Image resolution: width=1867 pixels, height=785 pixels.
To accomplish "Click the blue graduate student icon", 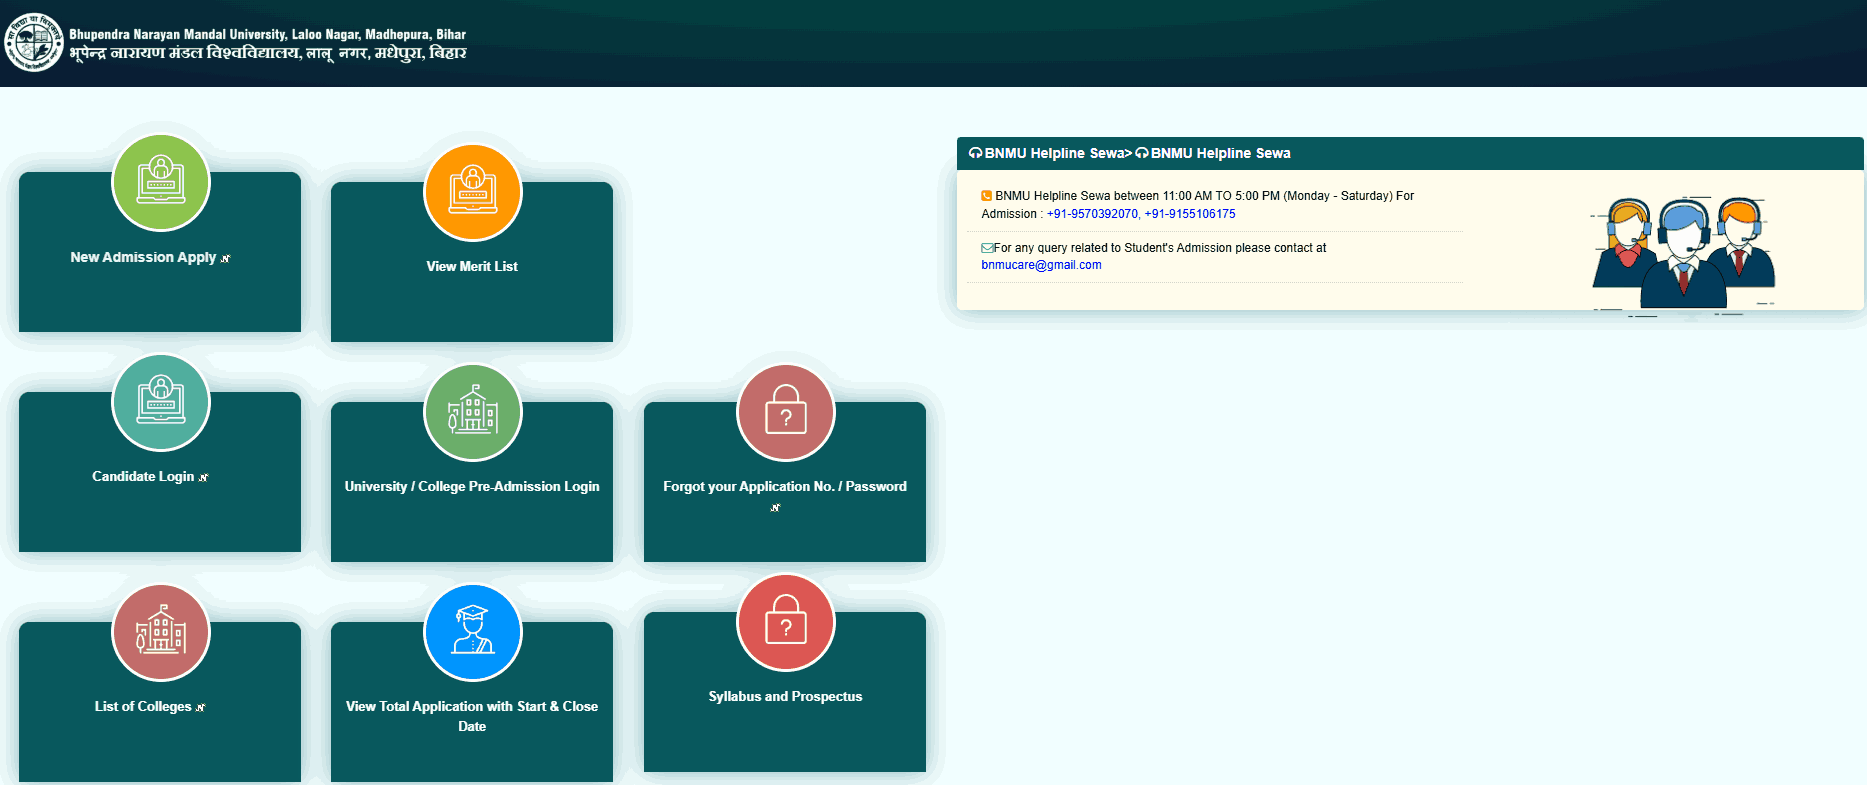I will tap(473, 633).
